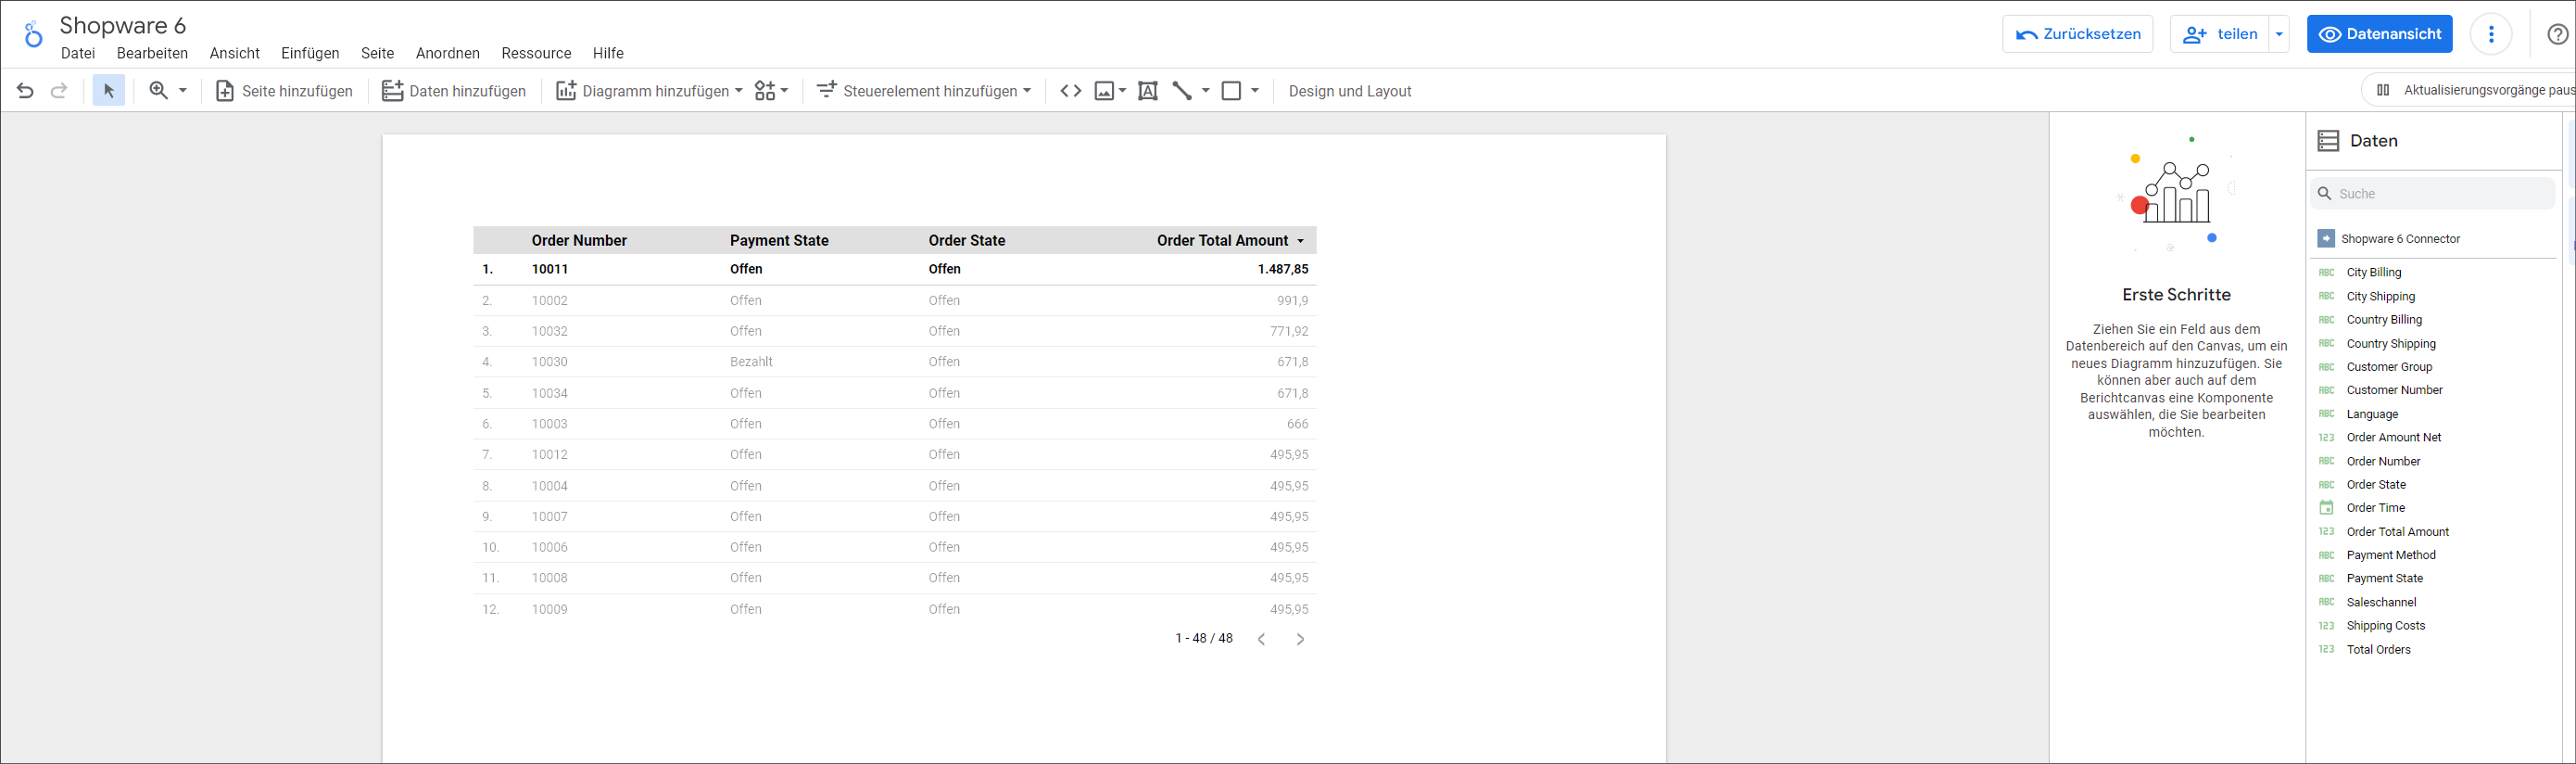
Task: Click Daten hinzufügen button
Action: click(x=454, y=91)
